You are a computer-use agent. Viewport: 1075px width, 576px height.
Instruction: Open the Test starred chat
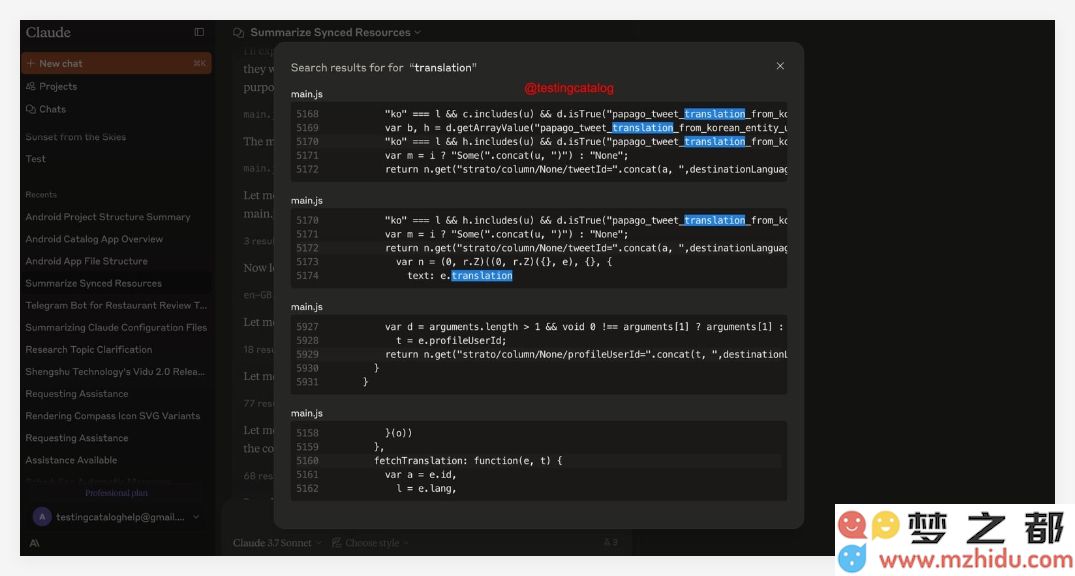point(36,159)
